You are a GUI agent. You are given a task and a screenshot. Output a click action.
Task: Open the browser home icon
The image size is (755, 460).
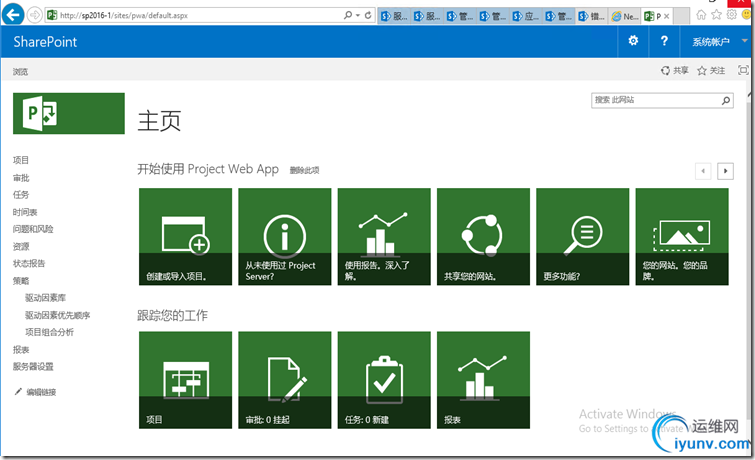[701, 15]
